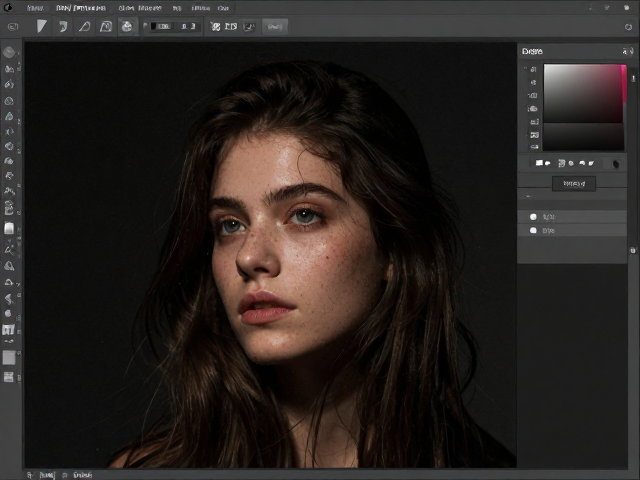
Task: Select the gray sphere tool atop left toolbar
Action: click(9, 52)
